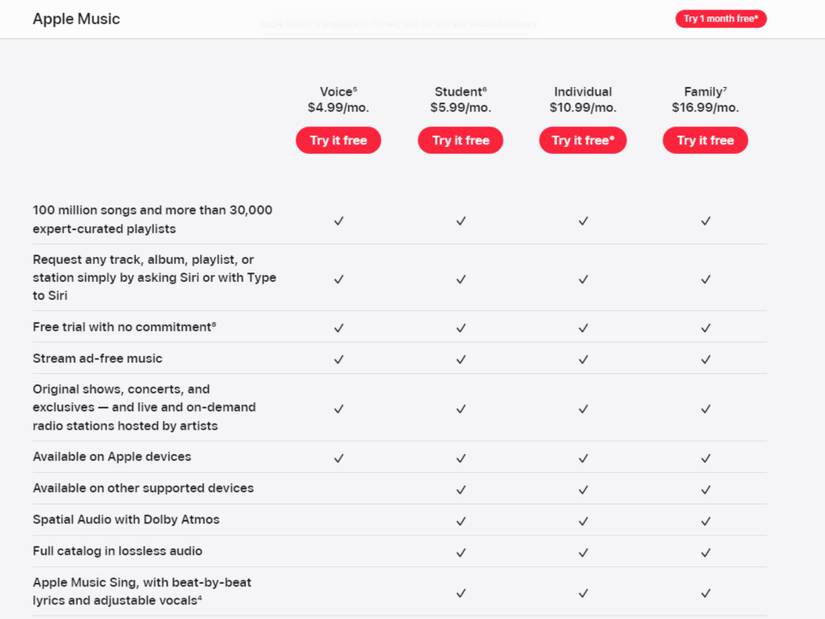Click 'Available on Apple devices' text
Image resolution: width=825 pixels, height=619 pixels.
pos(112,457)
